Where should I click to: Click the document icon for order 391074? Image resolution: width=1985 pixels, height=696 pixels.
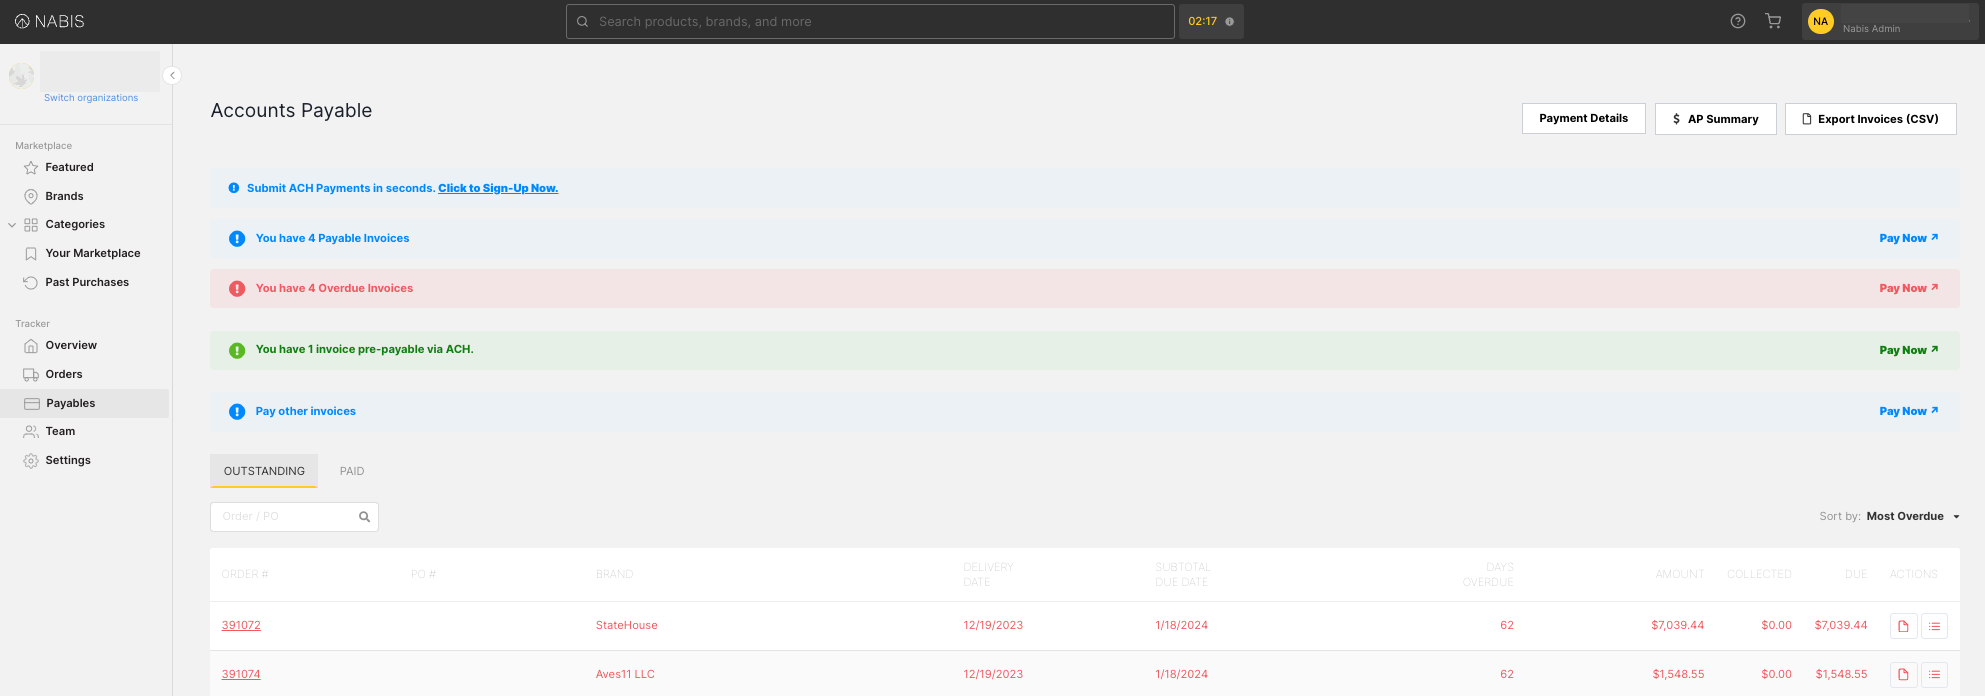click(1903, 675)
